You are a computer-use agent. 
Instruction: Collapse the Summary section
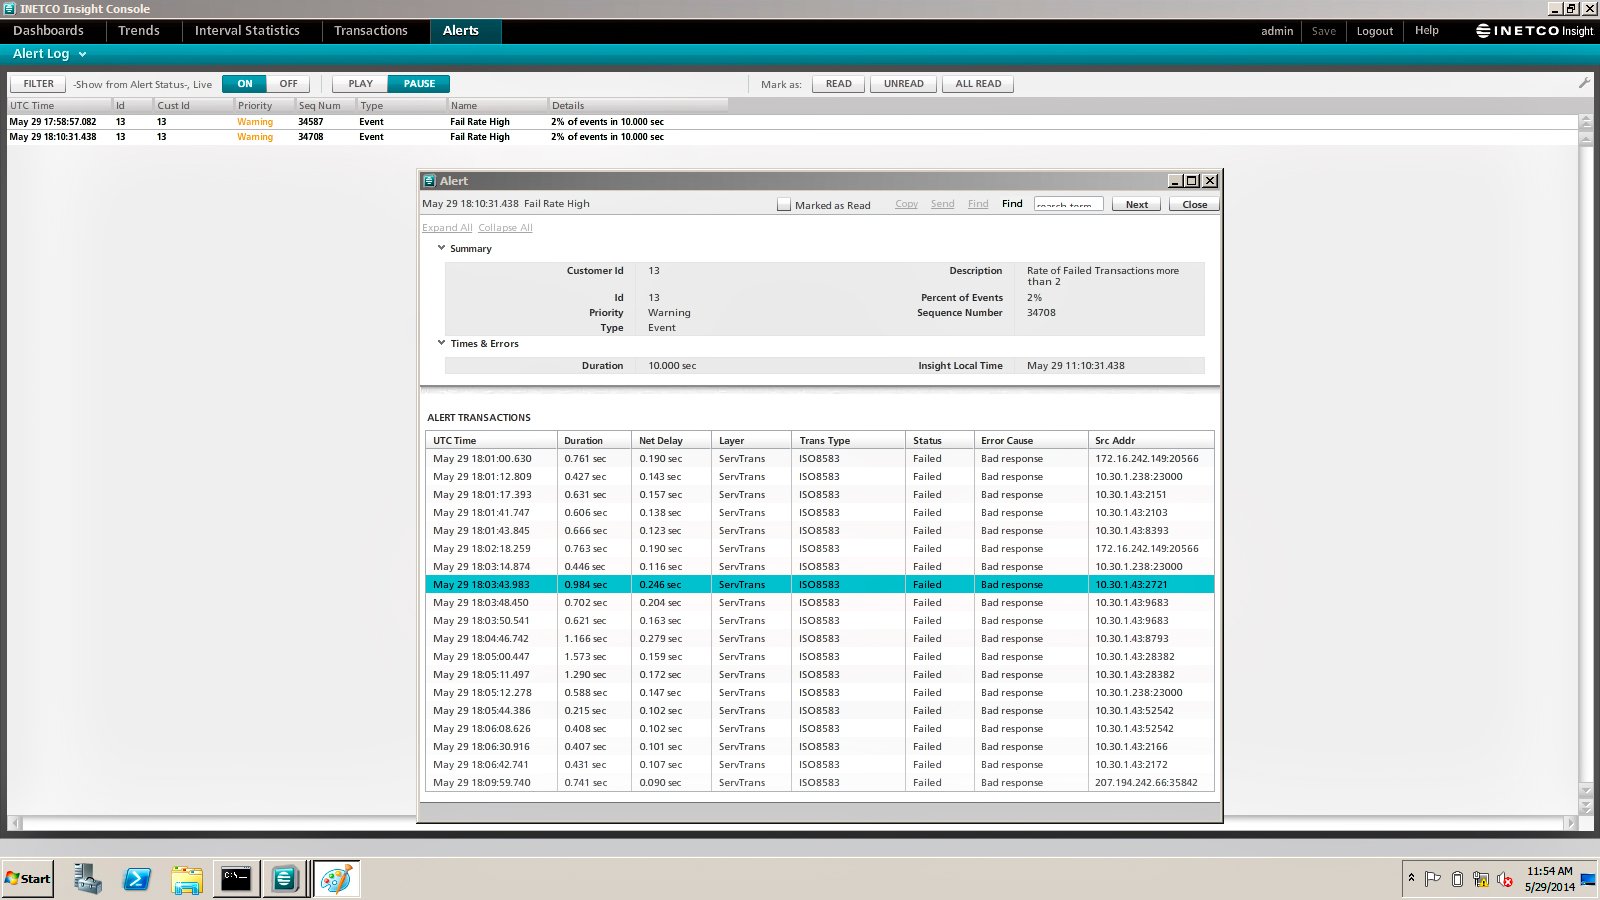point(441,248)
